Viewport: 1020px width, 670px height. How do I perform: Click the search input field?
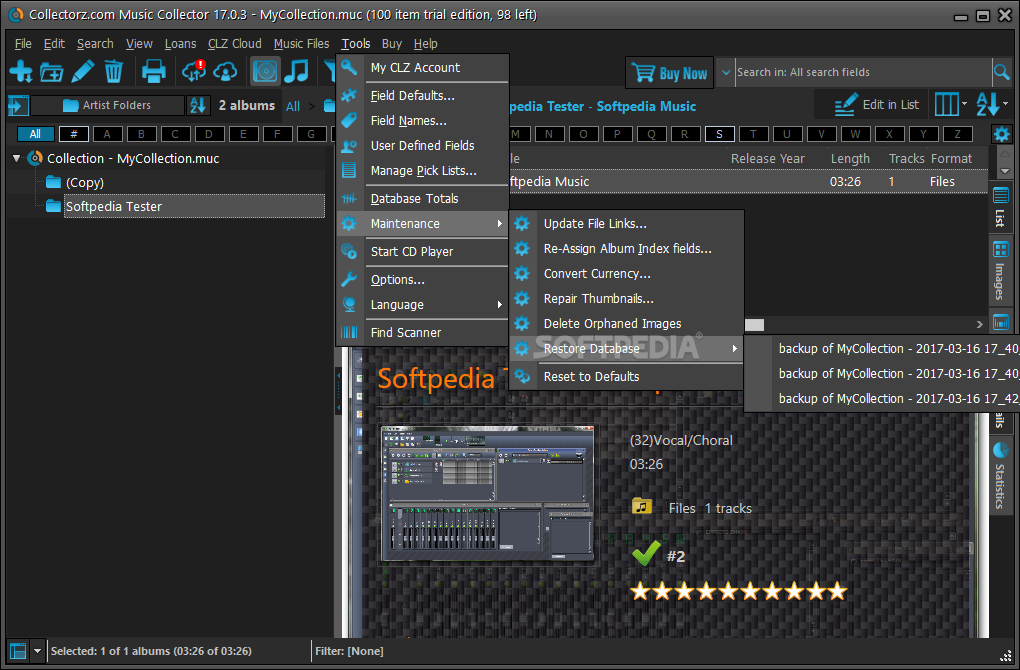point(863,72)
